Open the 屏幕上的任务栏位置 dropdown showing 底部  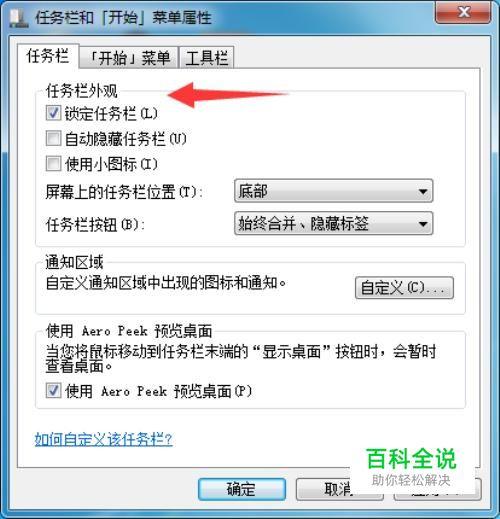tap(334, 191)
